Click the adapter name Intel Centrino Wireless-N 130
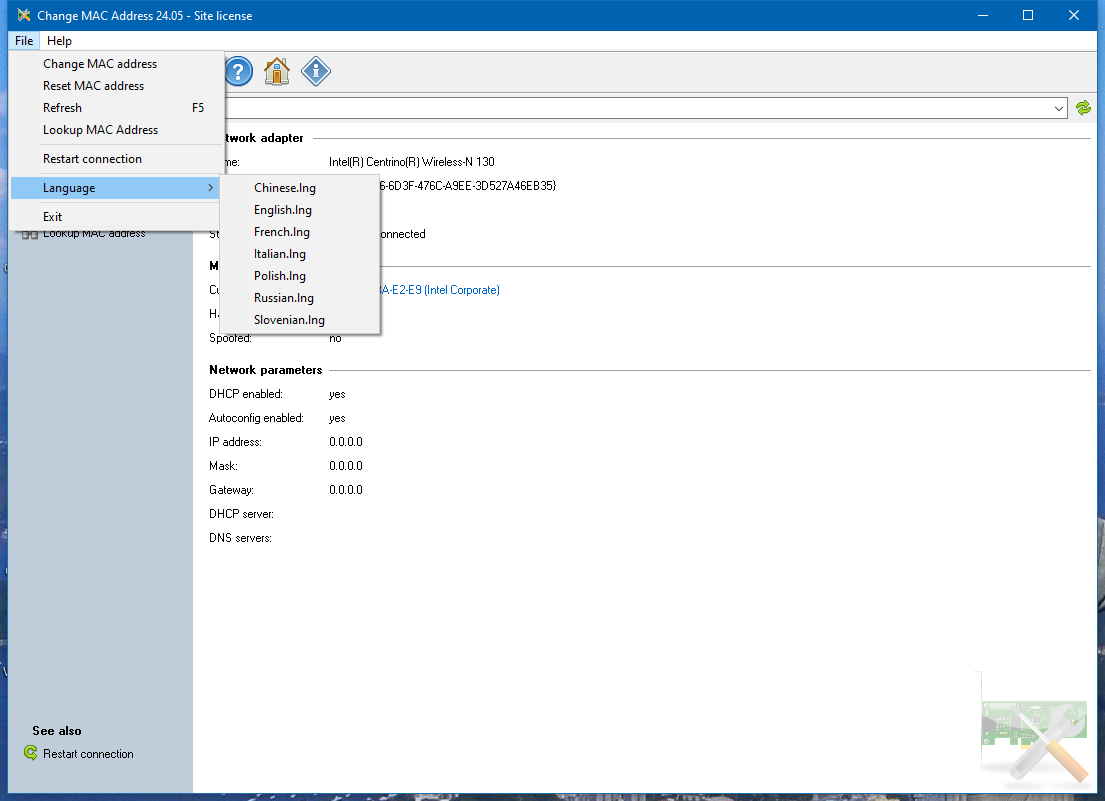The height and width of the screenshot is (801, 1105). tap(412, 162)
